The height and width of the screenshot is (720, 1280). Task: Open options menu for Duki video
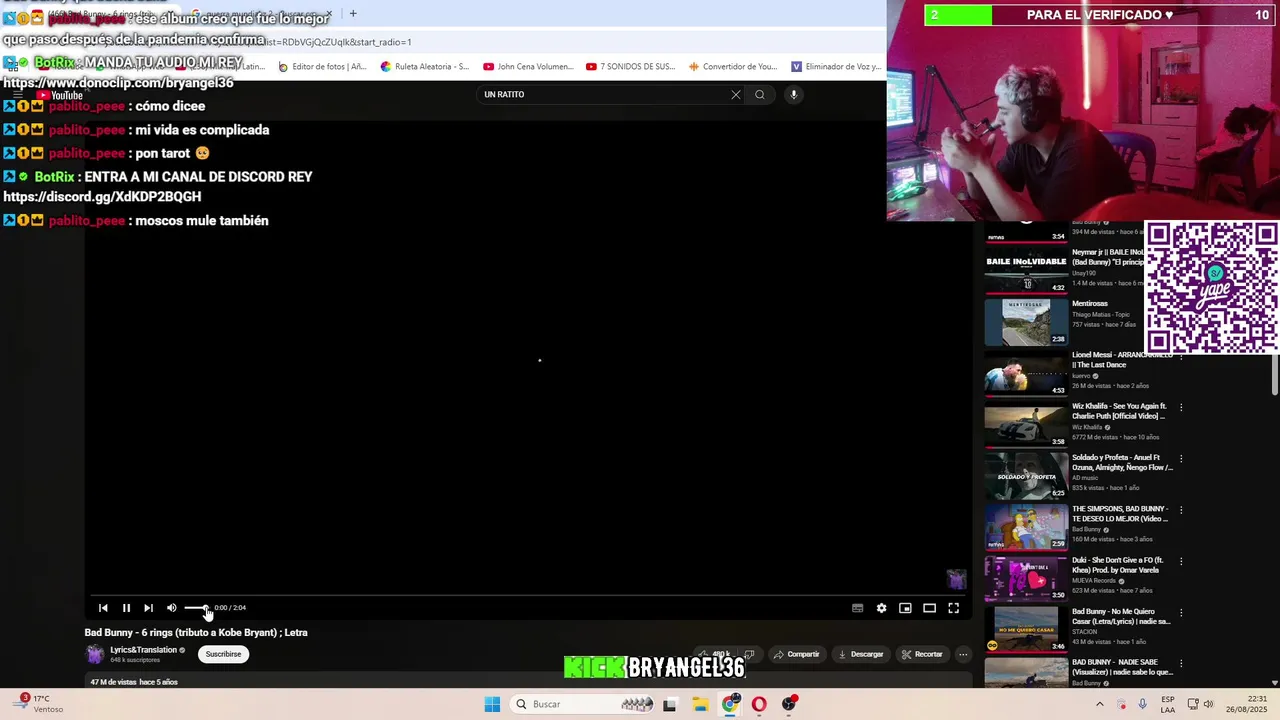(1181, 560)
